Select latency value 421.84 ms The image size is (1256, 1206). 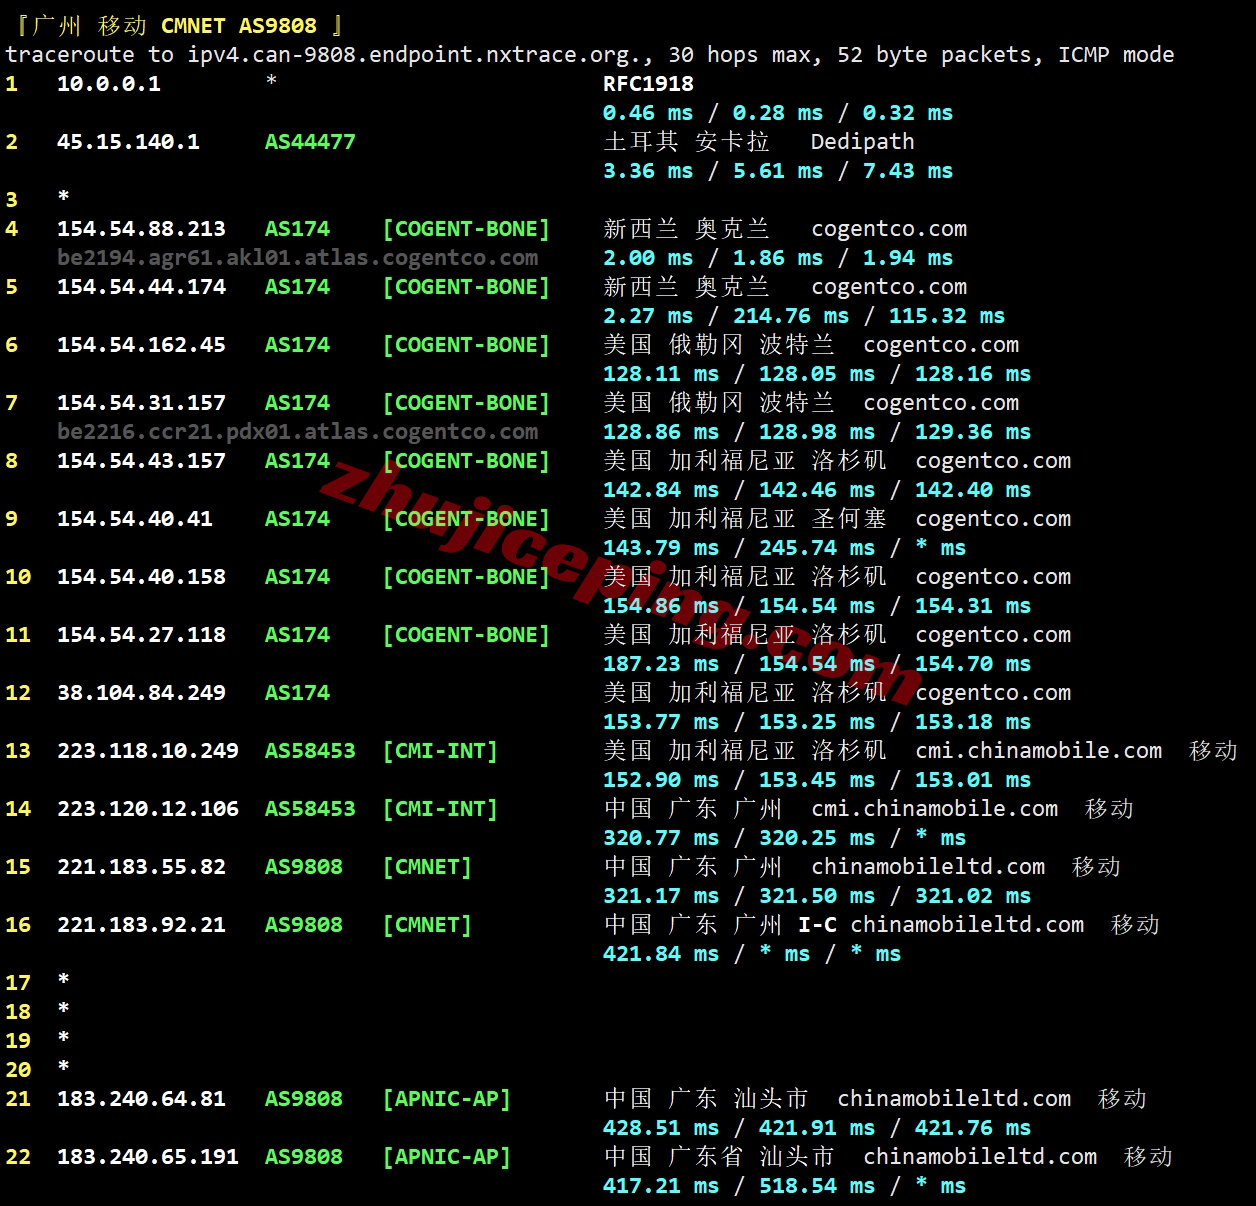coord(661,954)
